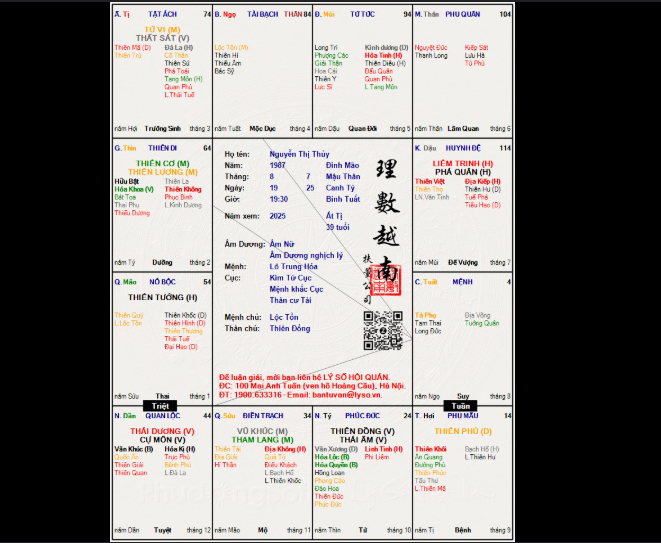Viewport: 661px width, 543px height.
Task: Select the name Nguyễn Thị Thủy
Action: (x=299, y=154)
